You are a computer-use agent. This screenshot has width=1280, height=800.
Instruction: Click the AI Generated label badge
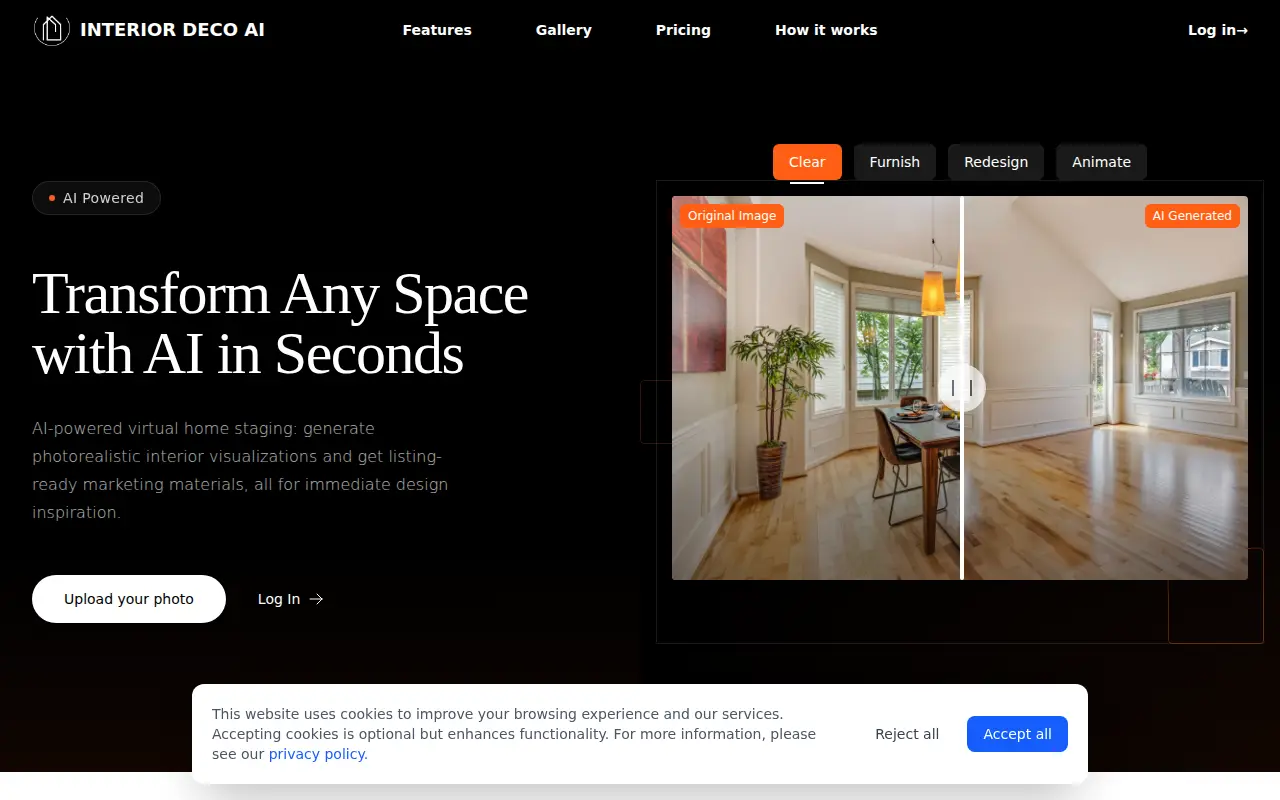(1192, 216)
